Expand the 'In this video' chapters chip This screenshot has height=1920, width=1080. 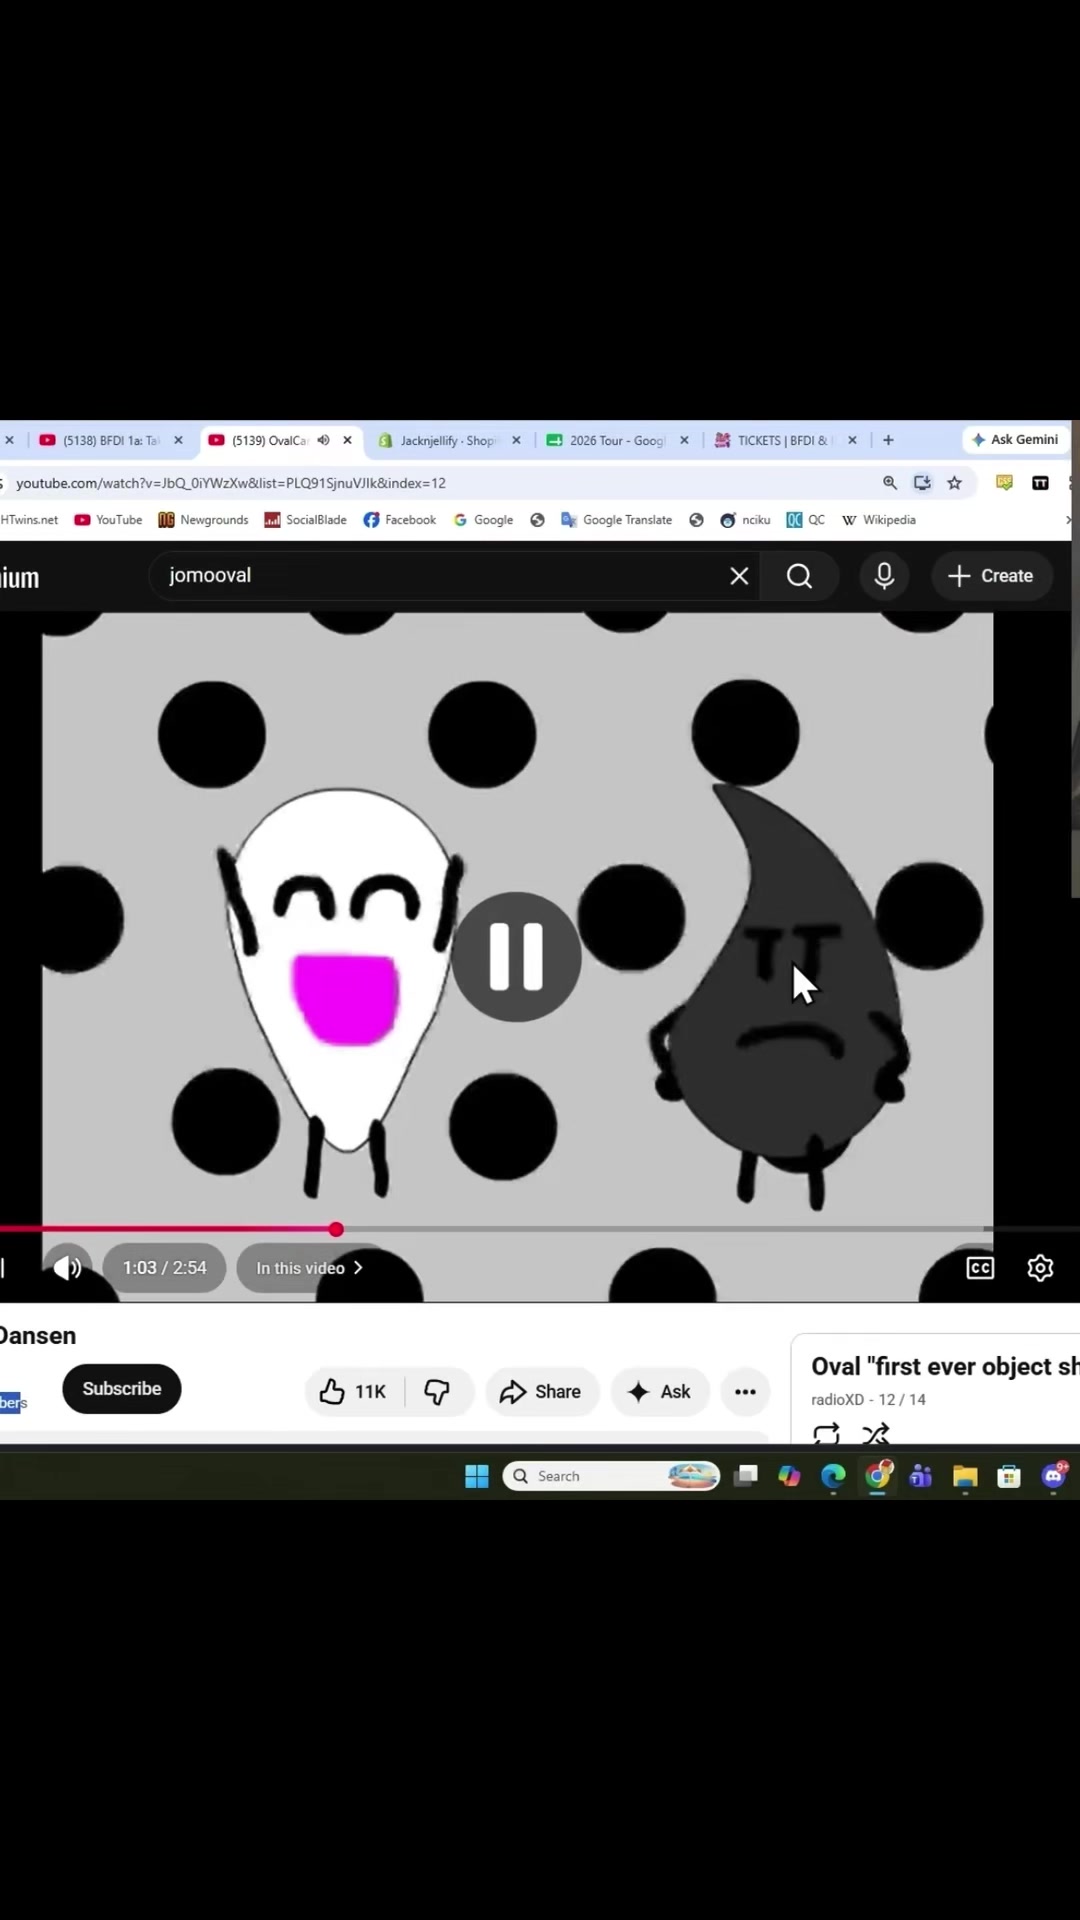[x=309, y=1268]
